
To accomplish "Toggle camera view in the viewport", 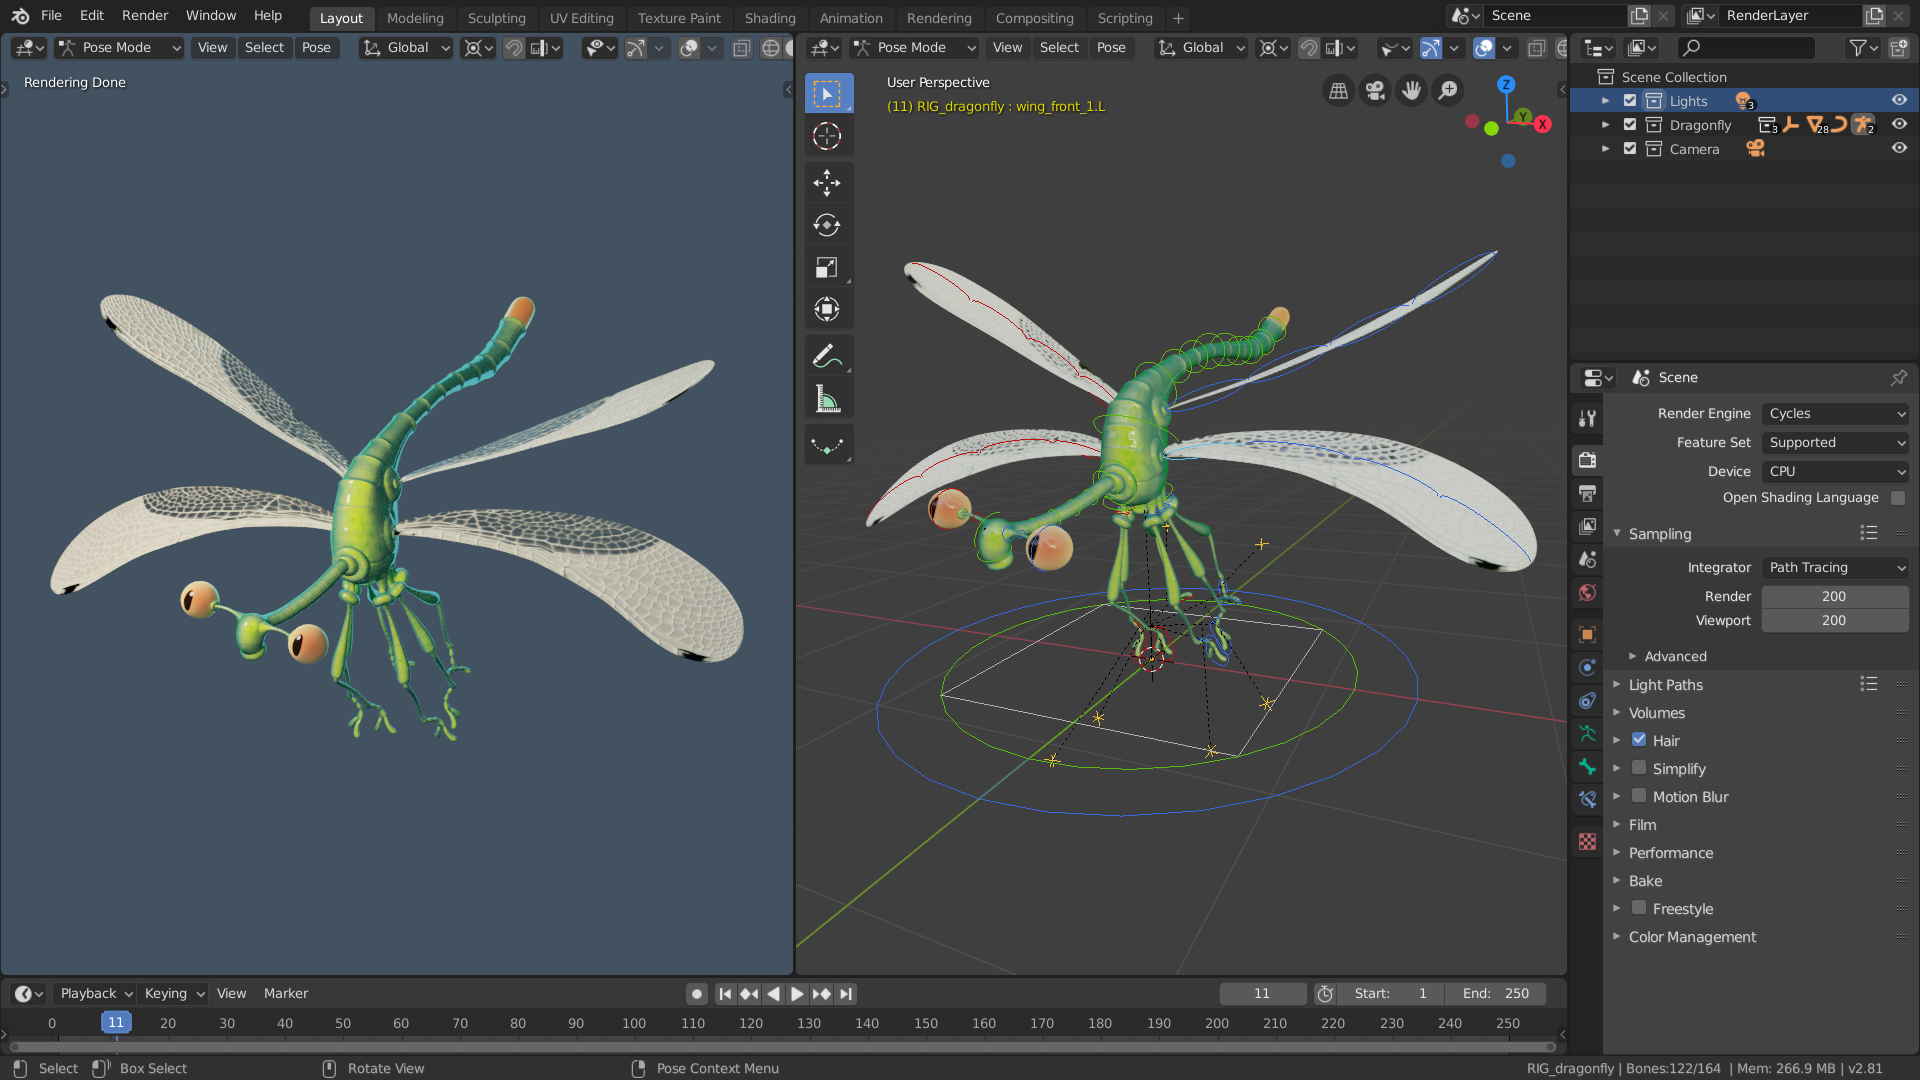I will pyautogui.click(x=1375, y=91).
